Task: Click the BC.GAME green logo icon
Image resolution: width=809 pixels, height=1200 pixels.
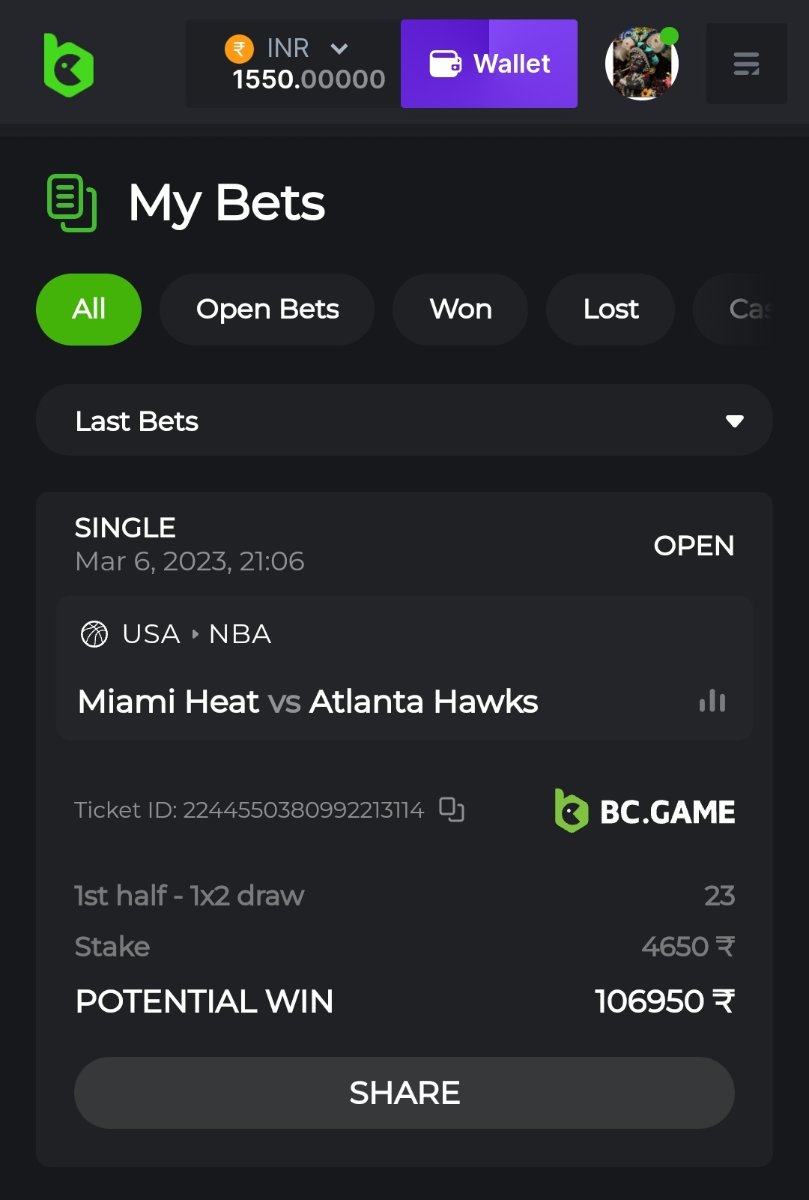Action: pyautogui.click(x=68, y=64)
